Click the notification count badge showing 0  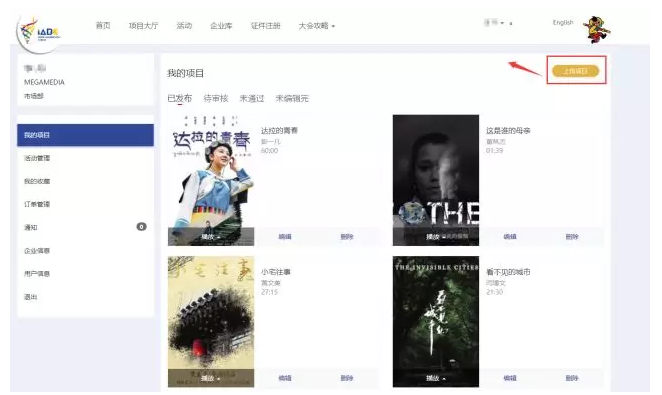tap(141, 227)
